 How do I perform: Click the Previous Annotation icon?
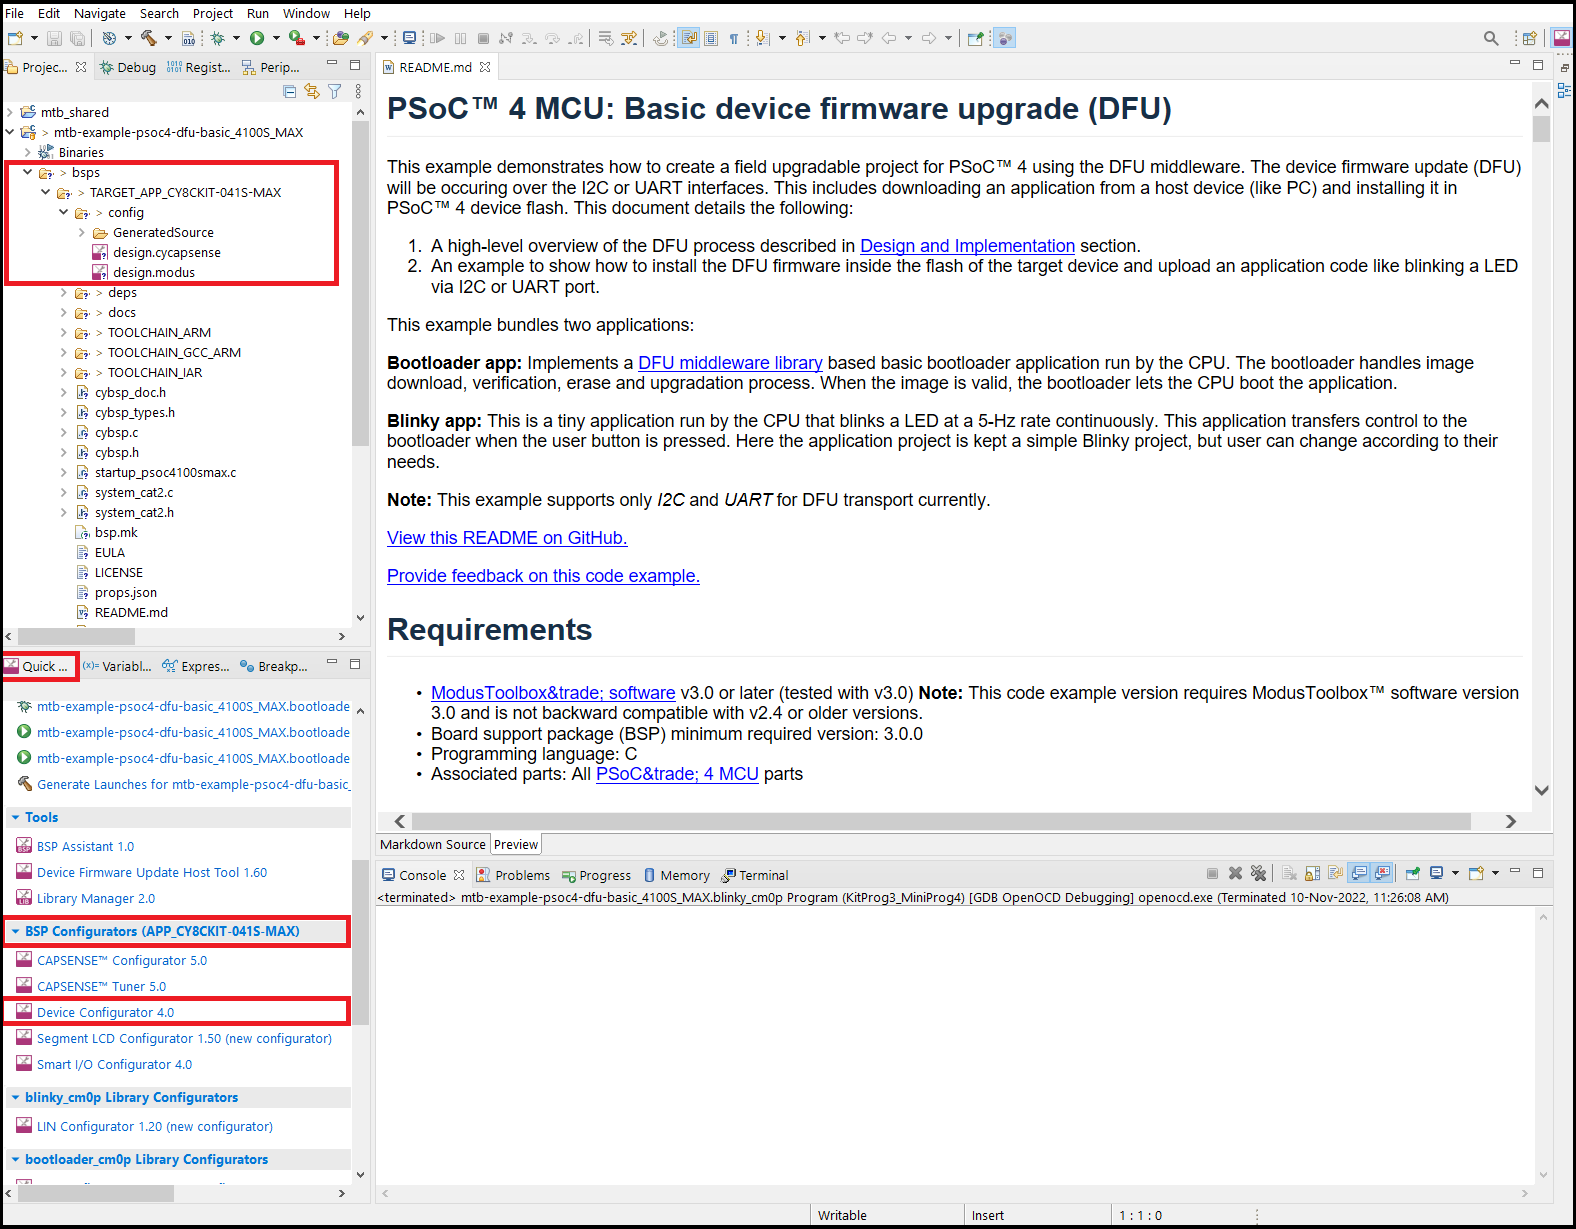pyautogui.click(x=802, y=38)
